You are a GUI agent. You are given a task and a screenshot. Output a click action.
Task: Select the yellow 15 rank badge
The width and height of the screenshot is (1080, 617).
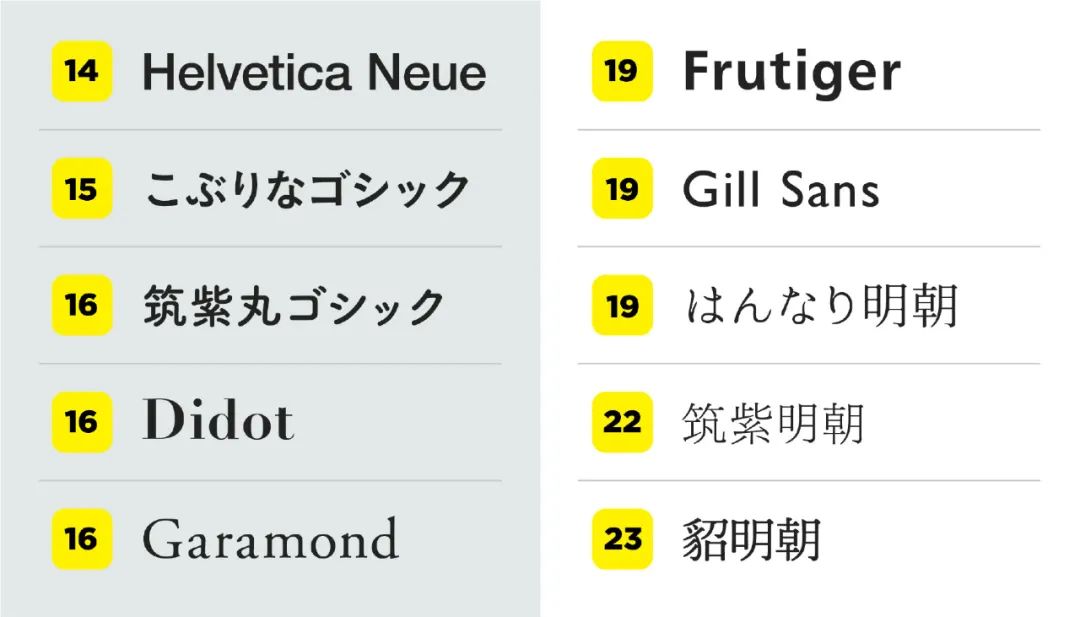[82, 188]
